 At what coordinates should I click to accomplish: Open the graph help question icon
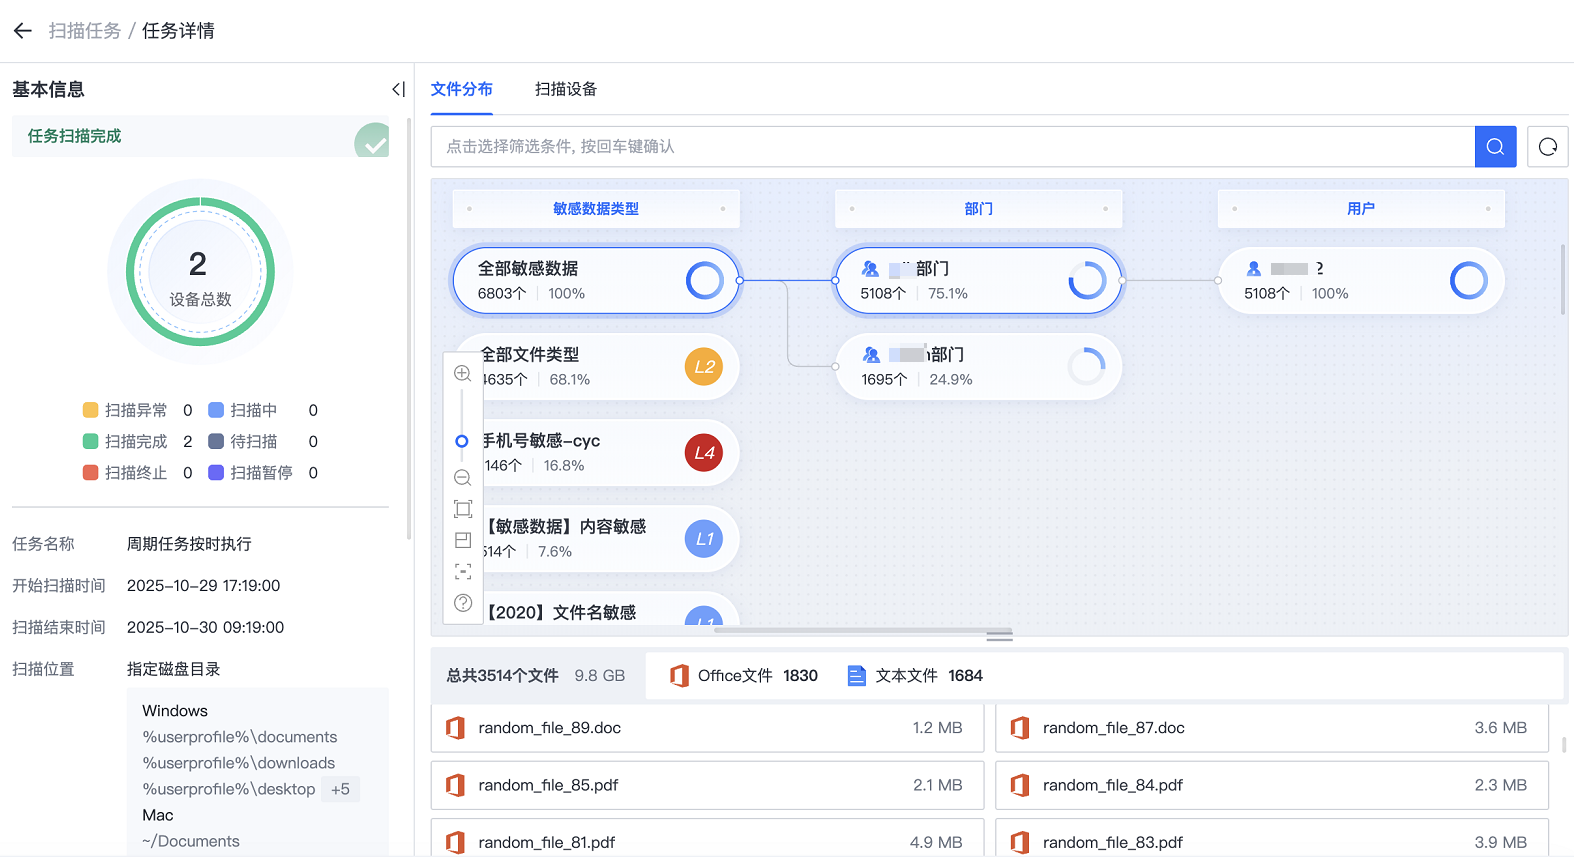[x=463, y=603]
